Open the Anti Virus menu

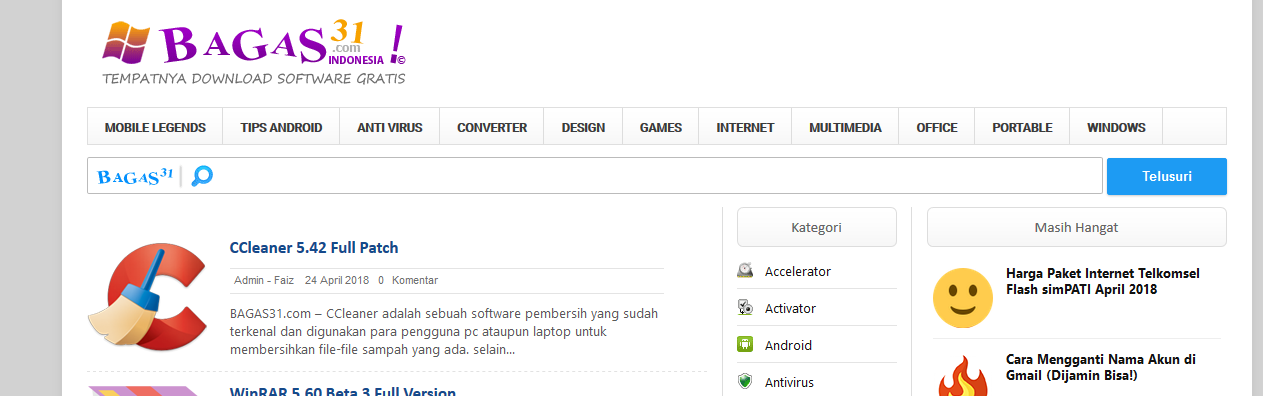pyautogui.click(x=390, y=127)
